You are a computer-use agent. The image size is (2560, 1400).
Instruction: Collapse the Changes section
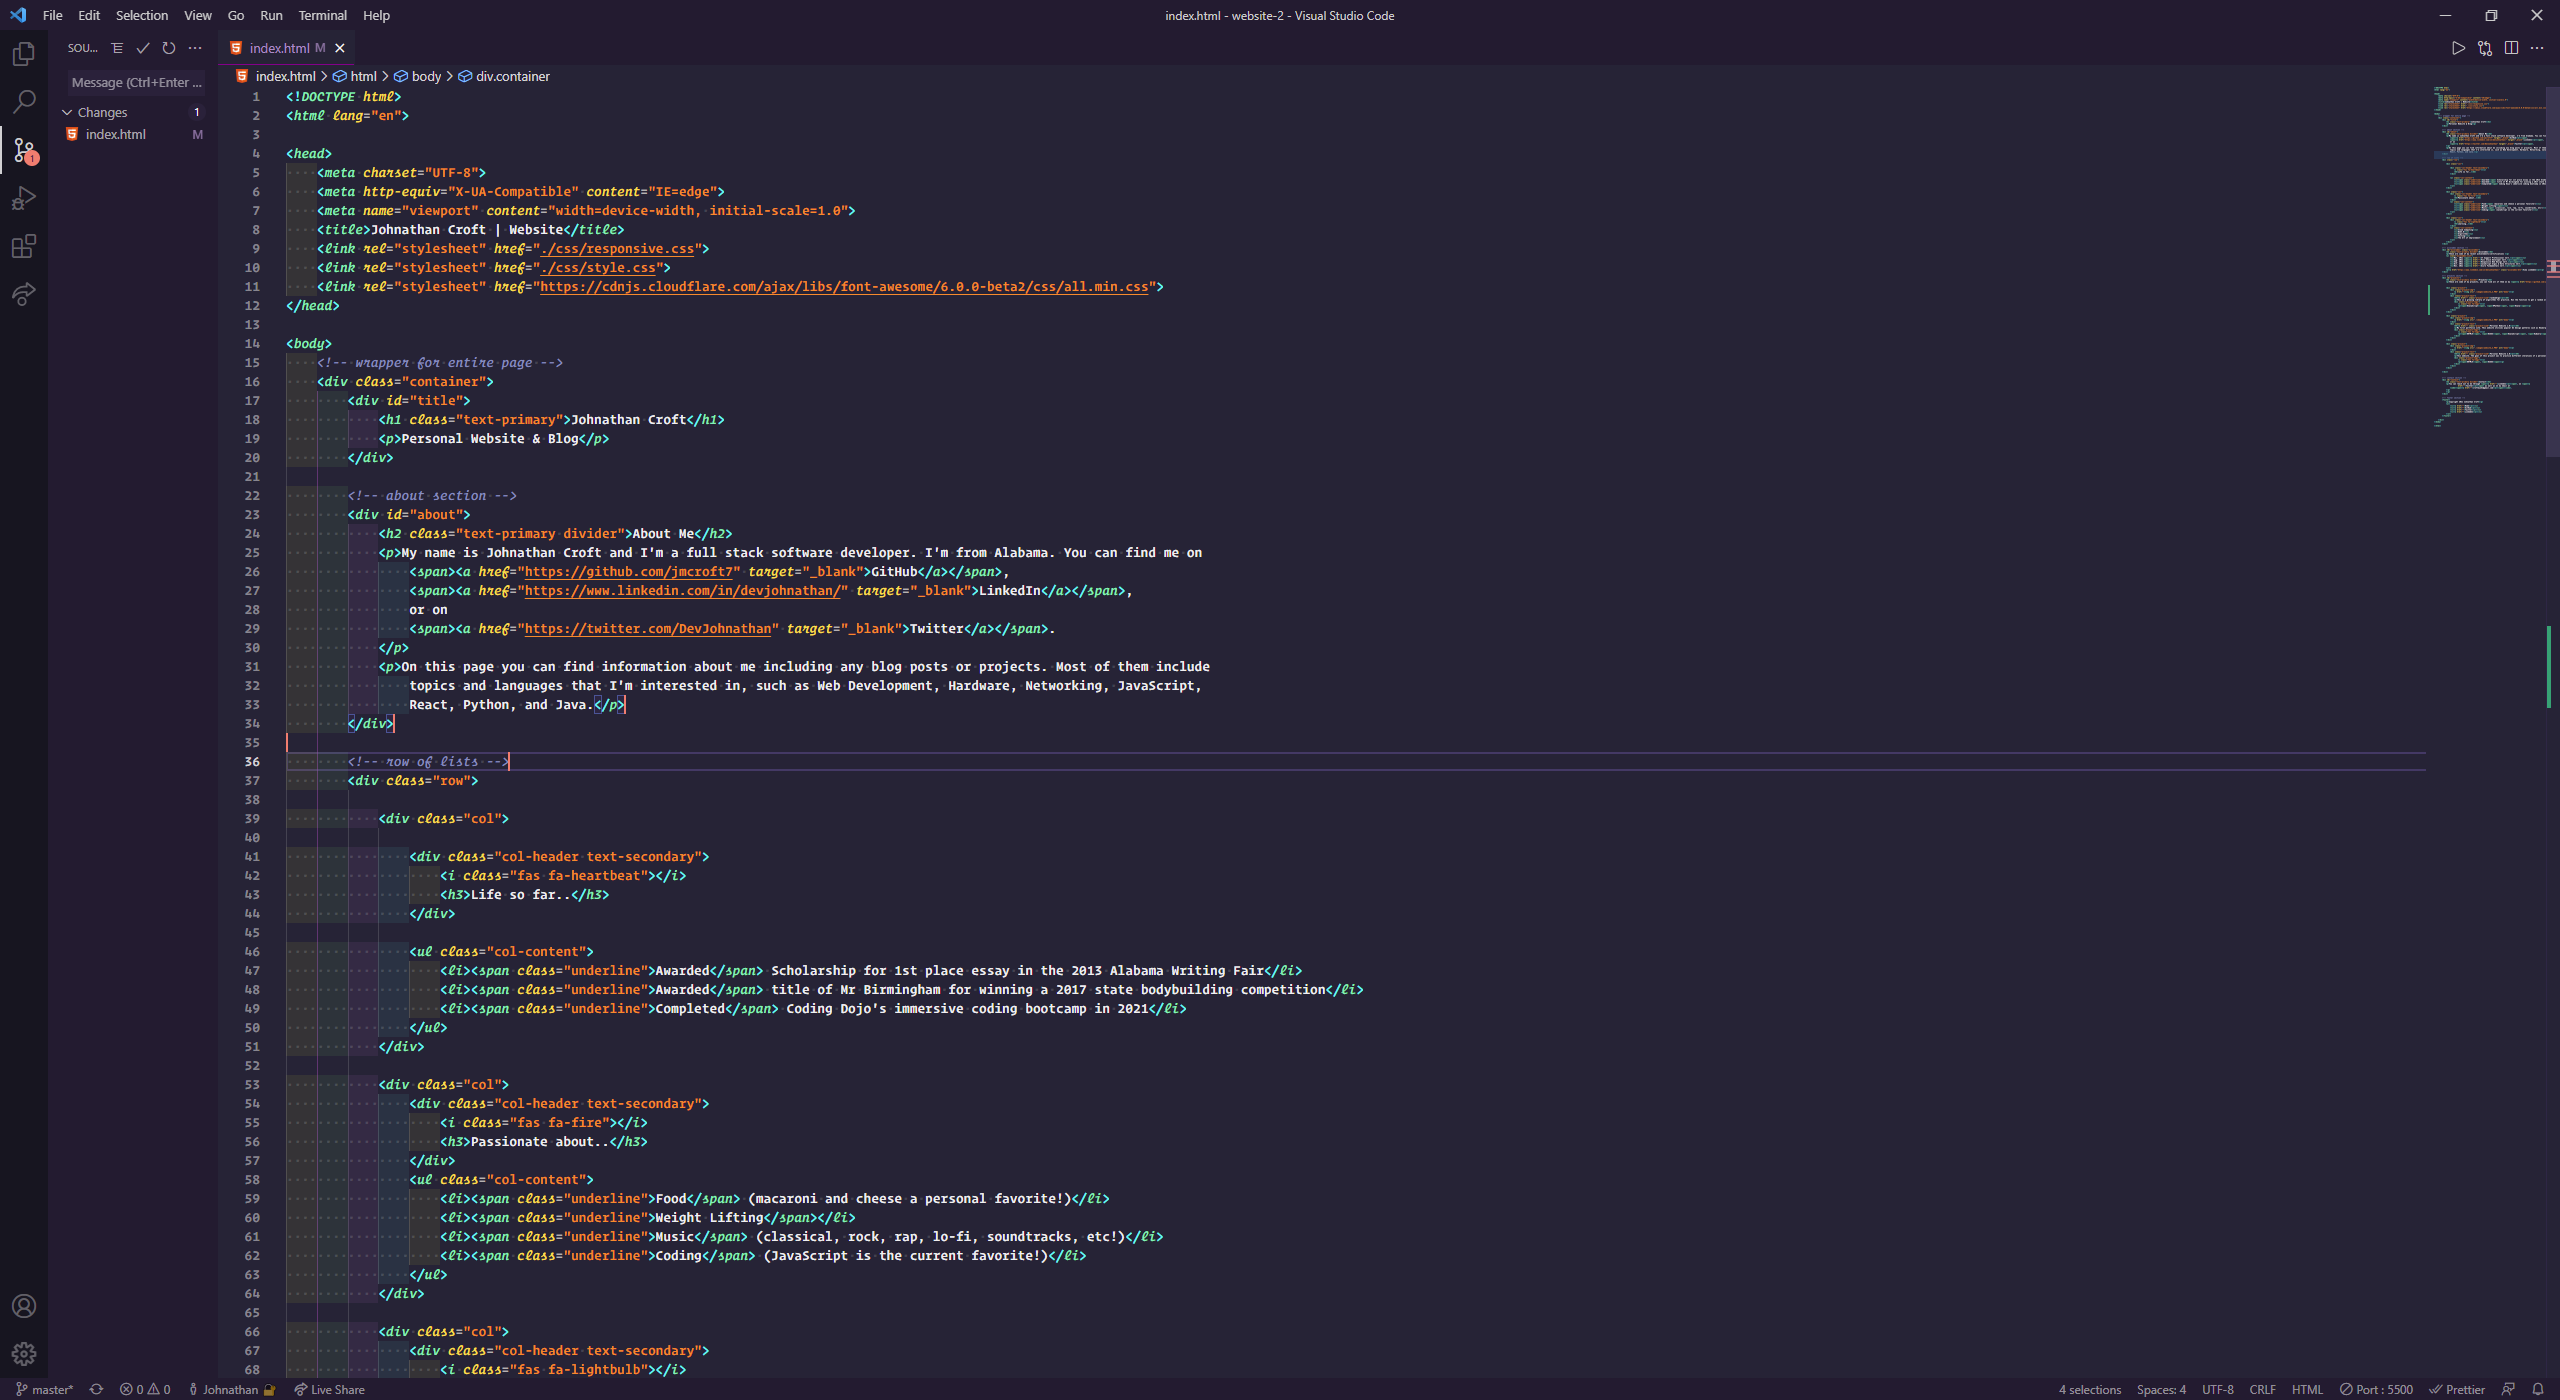(x=68, y=112)
